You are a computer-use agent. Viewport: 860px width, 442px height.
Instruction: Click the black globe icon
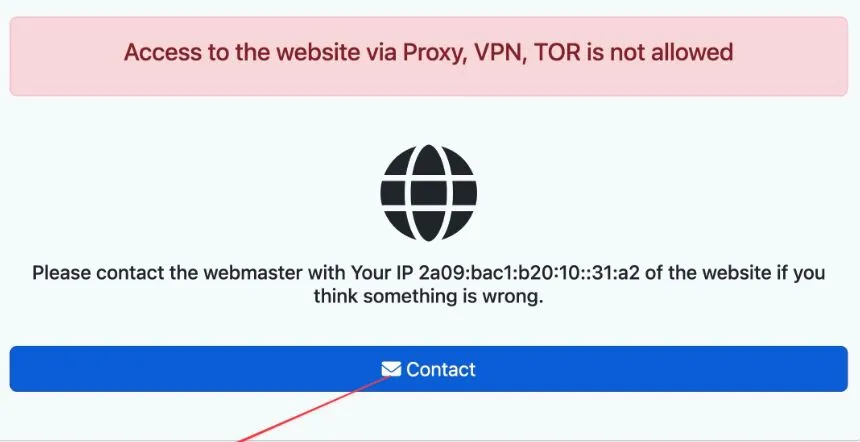click(x=428, y=193)
